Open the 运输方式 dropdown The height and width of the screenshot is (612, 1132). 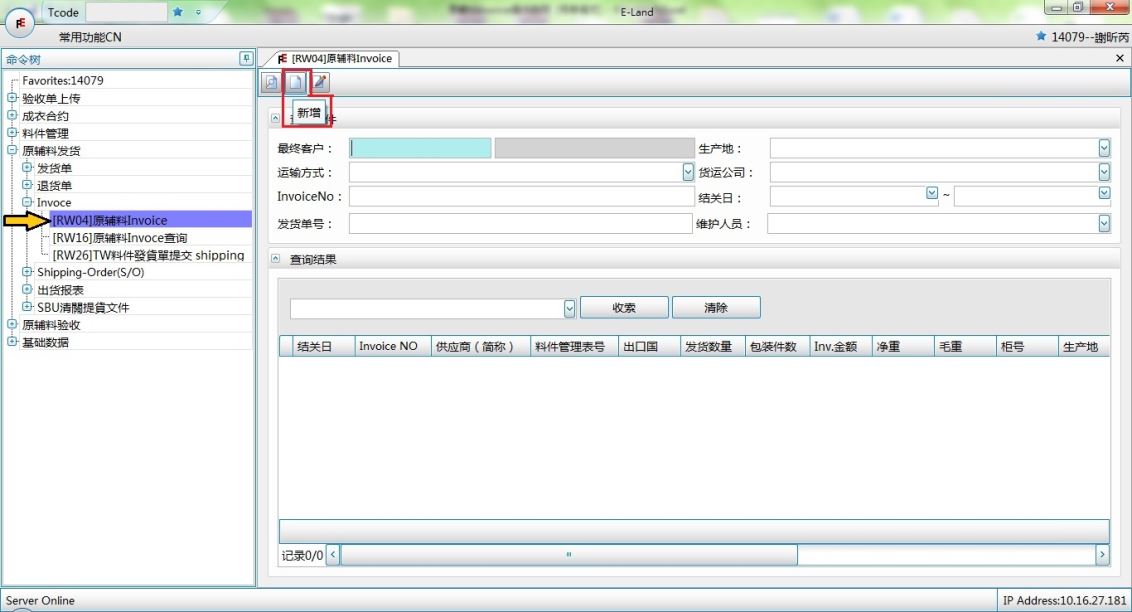[x=688, y=172]
